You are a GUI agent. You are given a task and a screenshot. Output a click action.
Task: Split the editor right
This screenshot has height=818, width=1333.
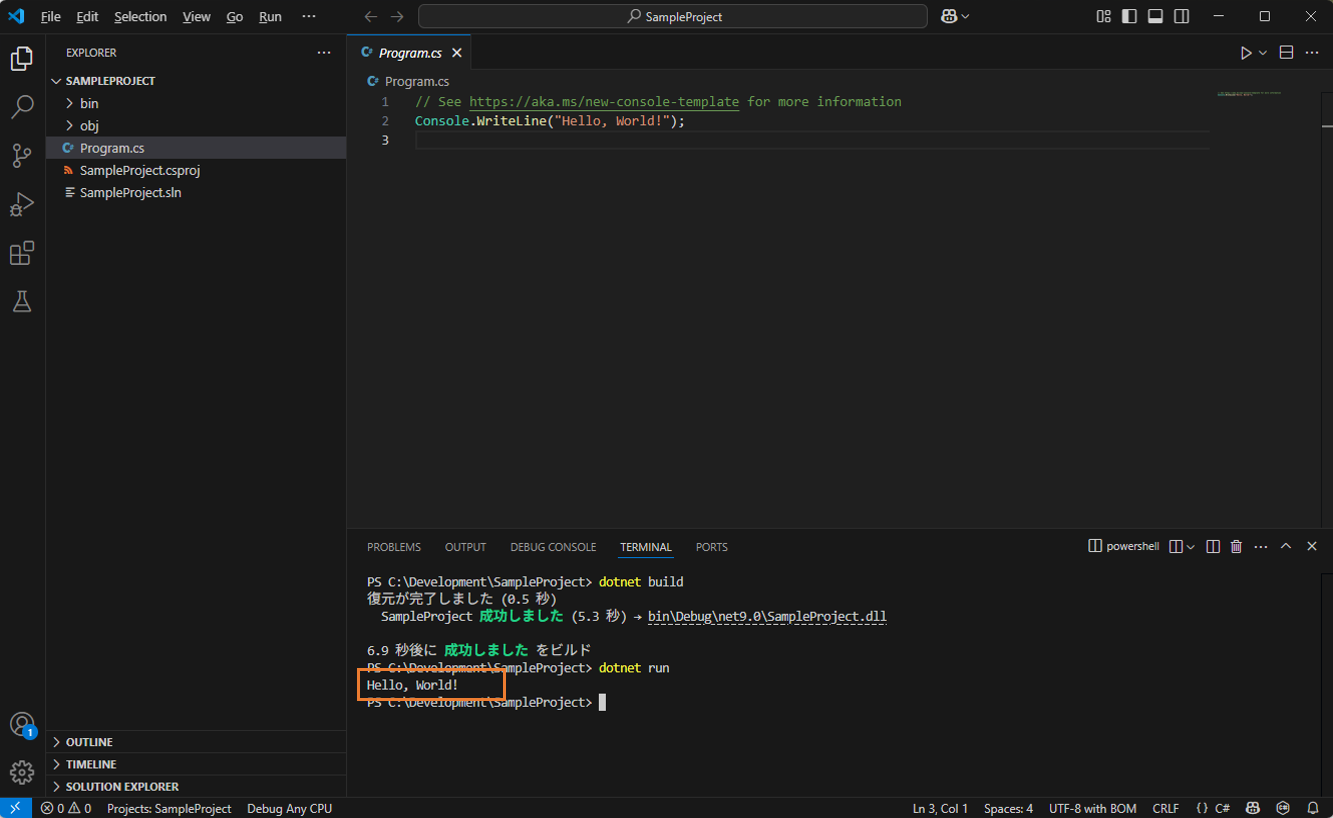tap(1286, 53)
